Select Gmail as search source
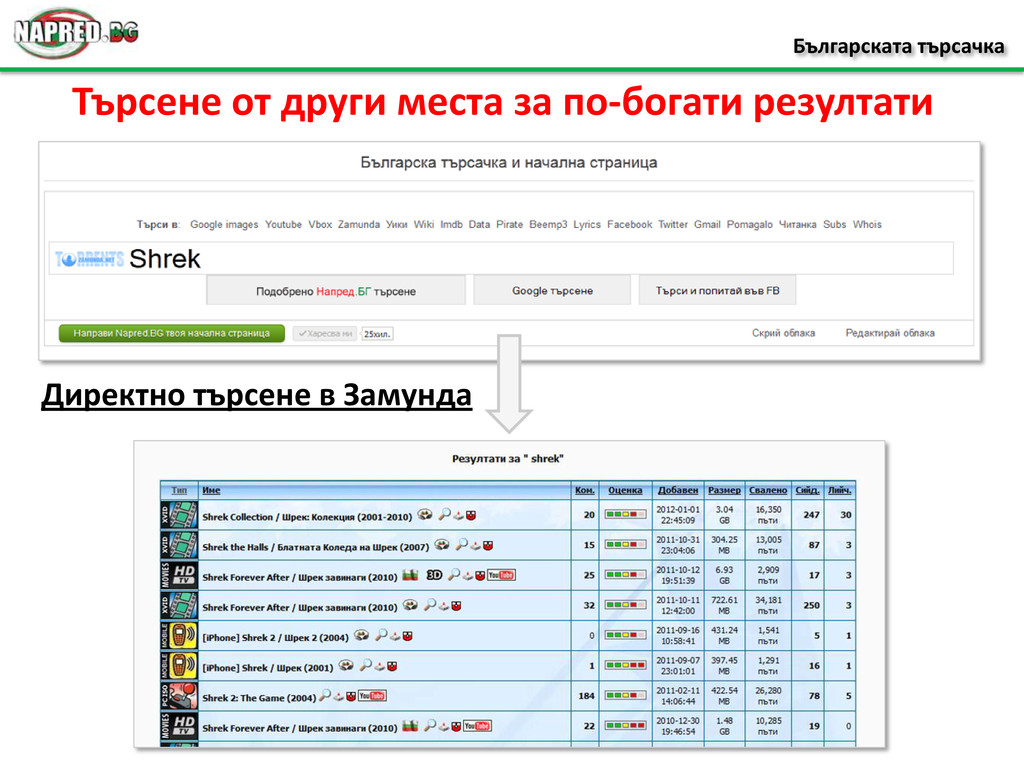Image resolution: width=1024 pixels, height=768 pixels. (707, 225)
